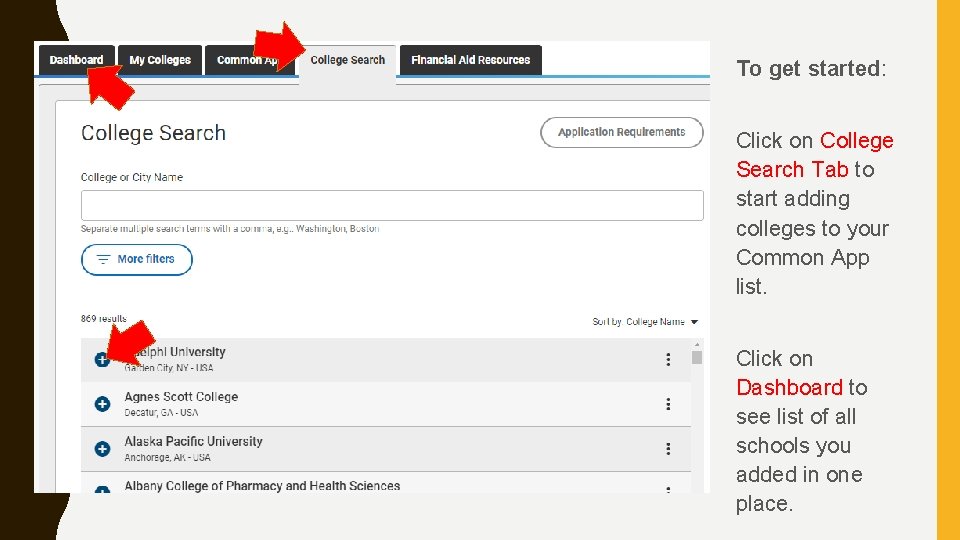Click the Application Requirements button
Image resolution: width=960 pixels, height=540 pixels.
(x=621, y=132)
